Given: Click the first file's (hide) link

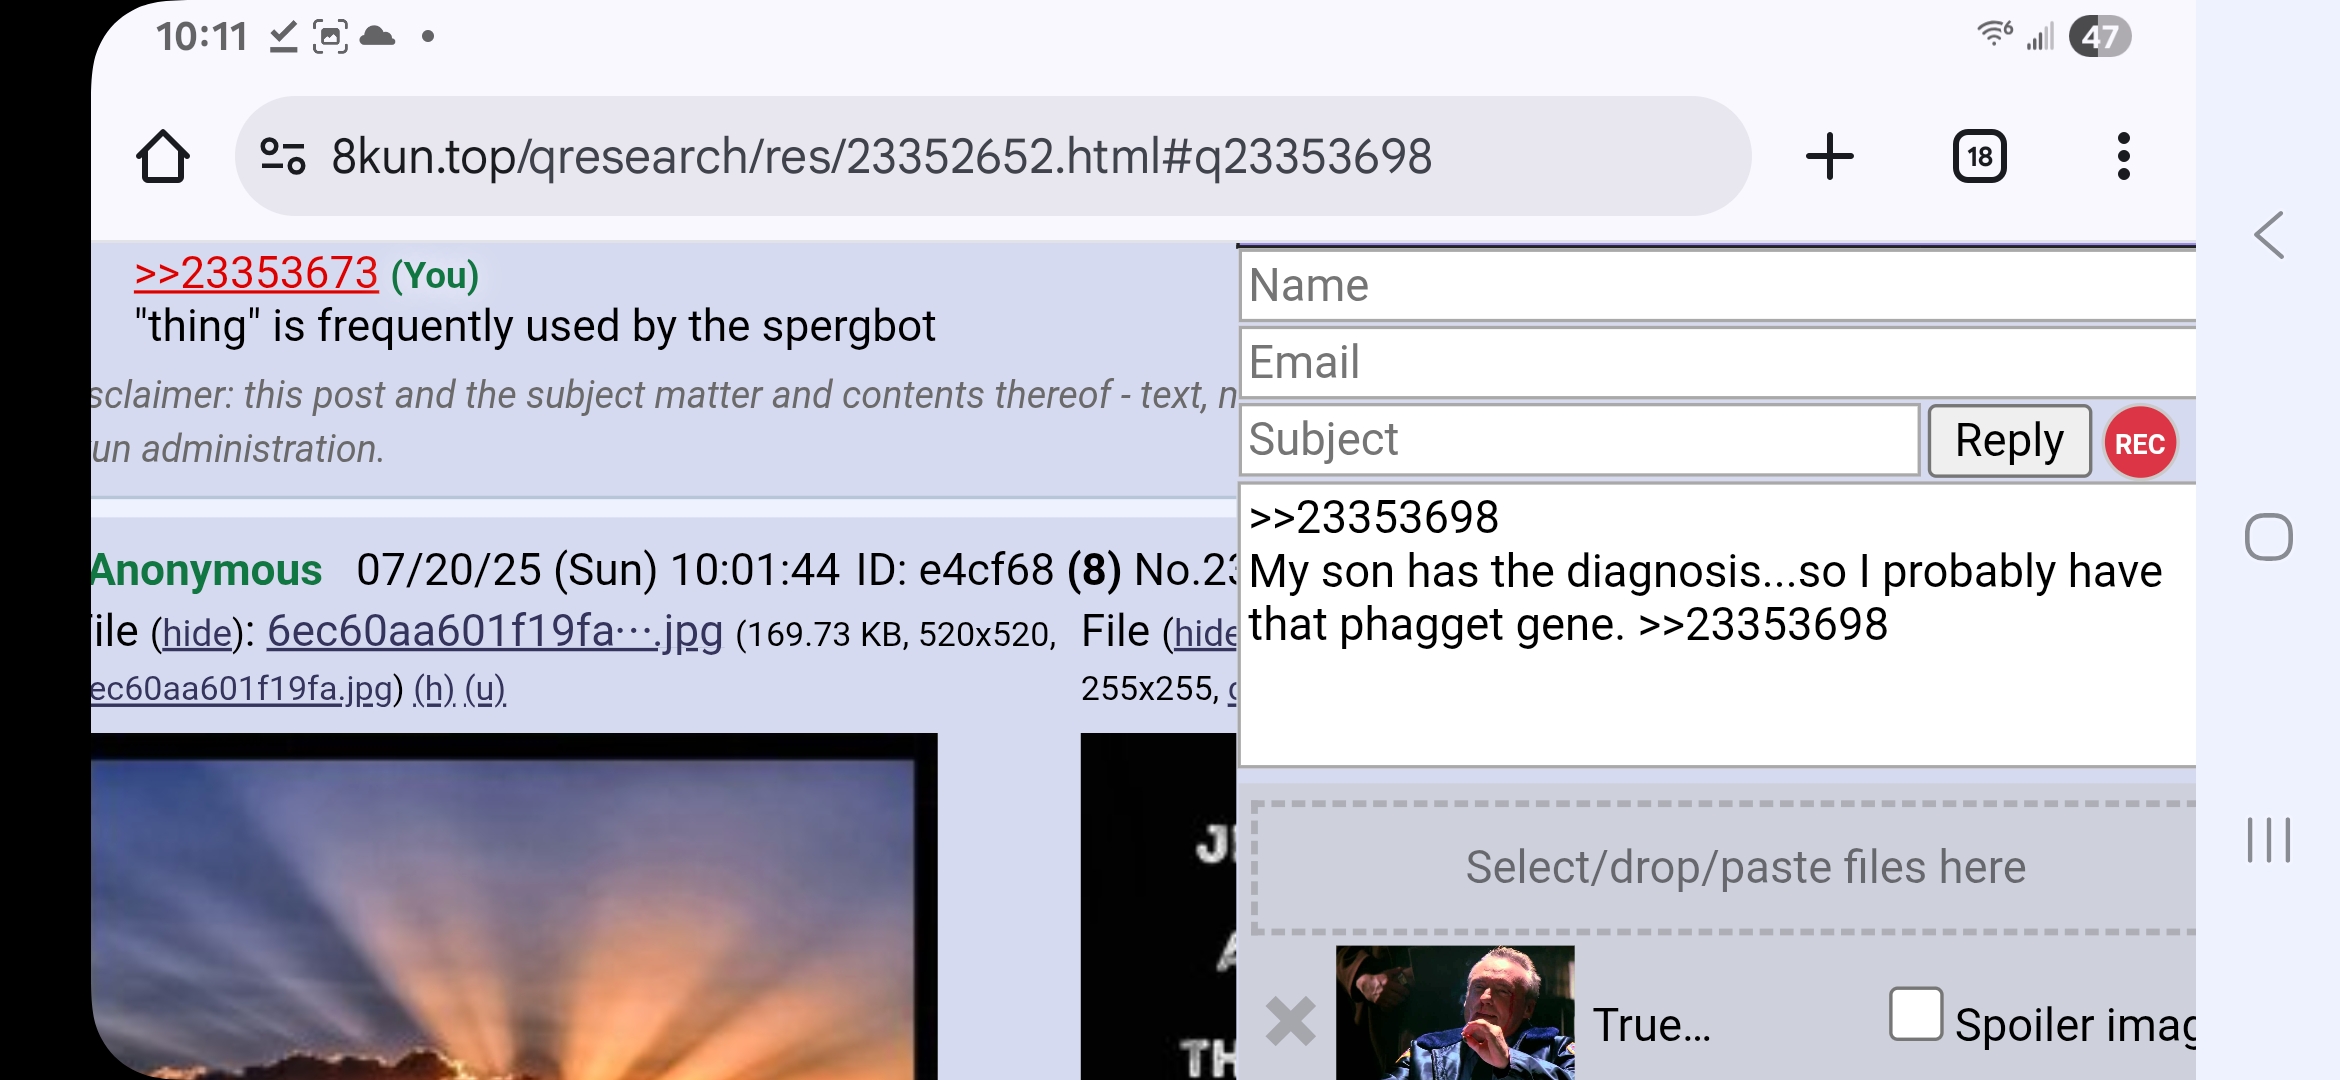Looking at the screenshot, I should 197,634.
